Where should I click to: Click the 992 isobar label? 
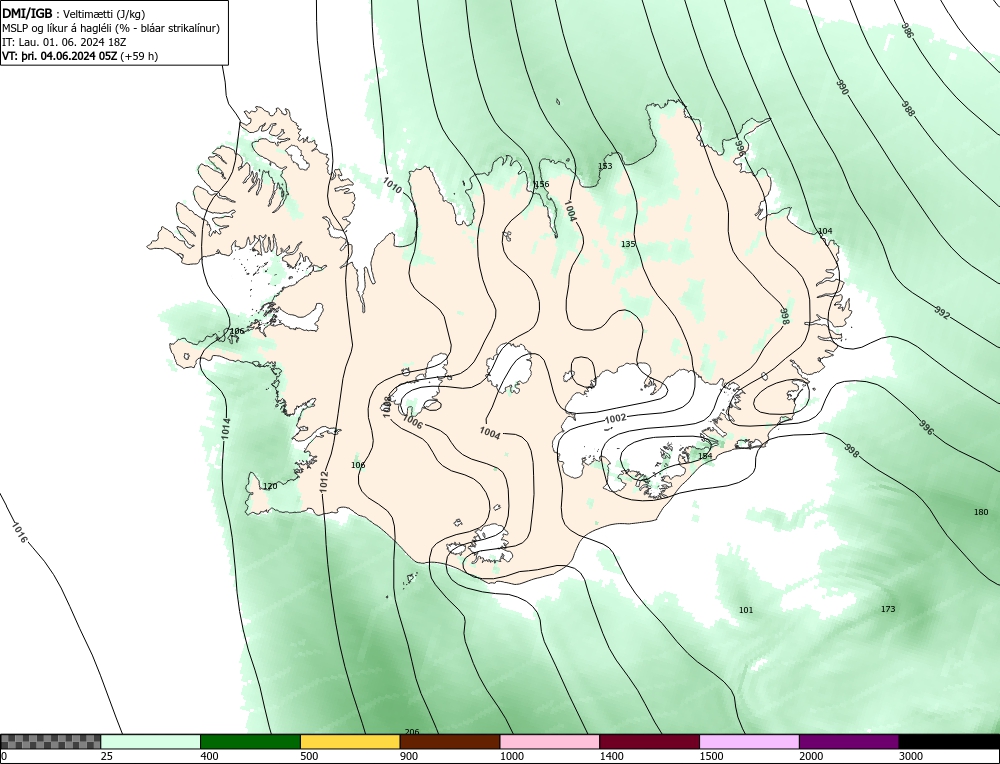click(942, 312)
